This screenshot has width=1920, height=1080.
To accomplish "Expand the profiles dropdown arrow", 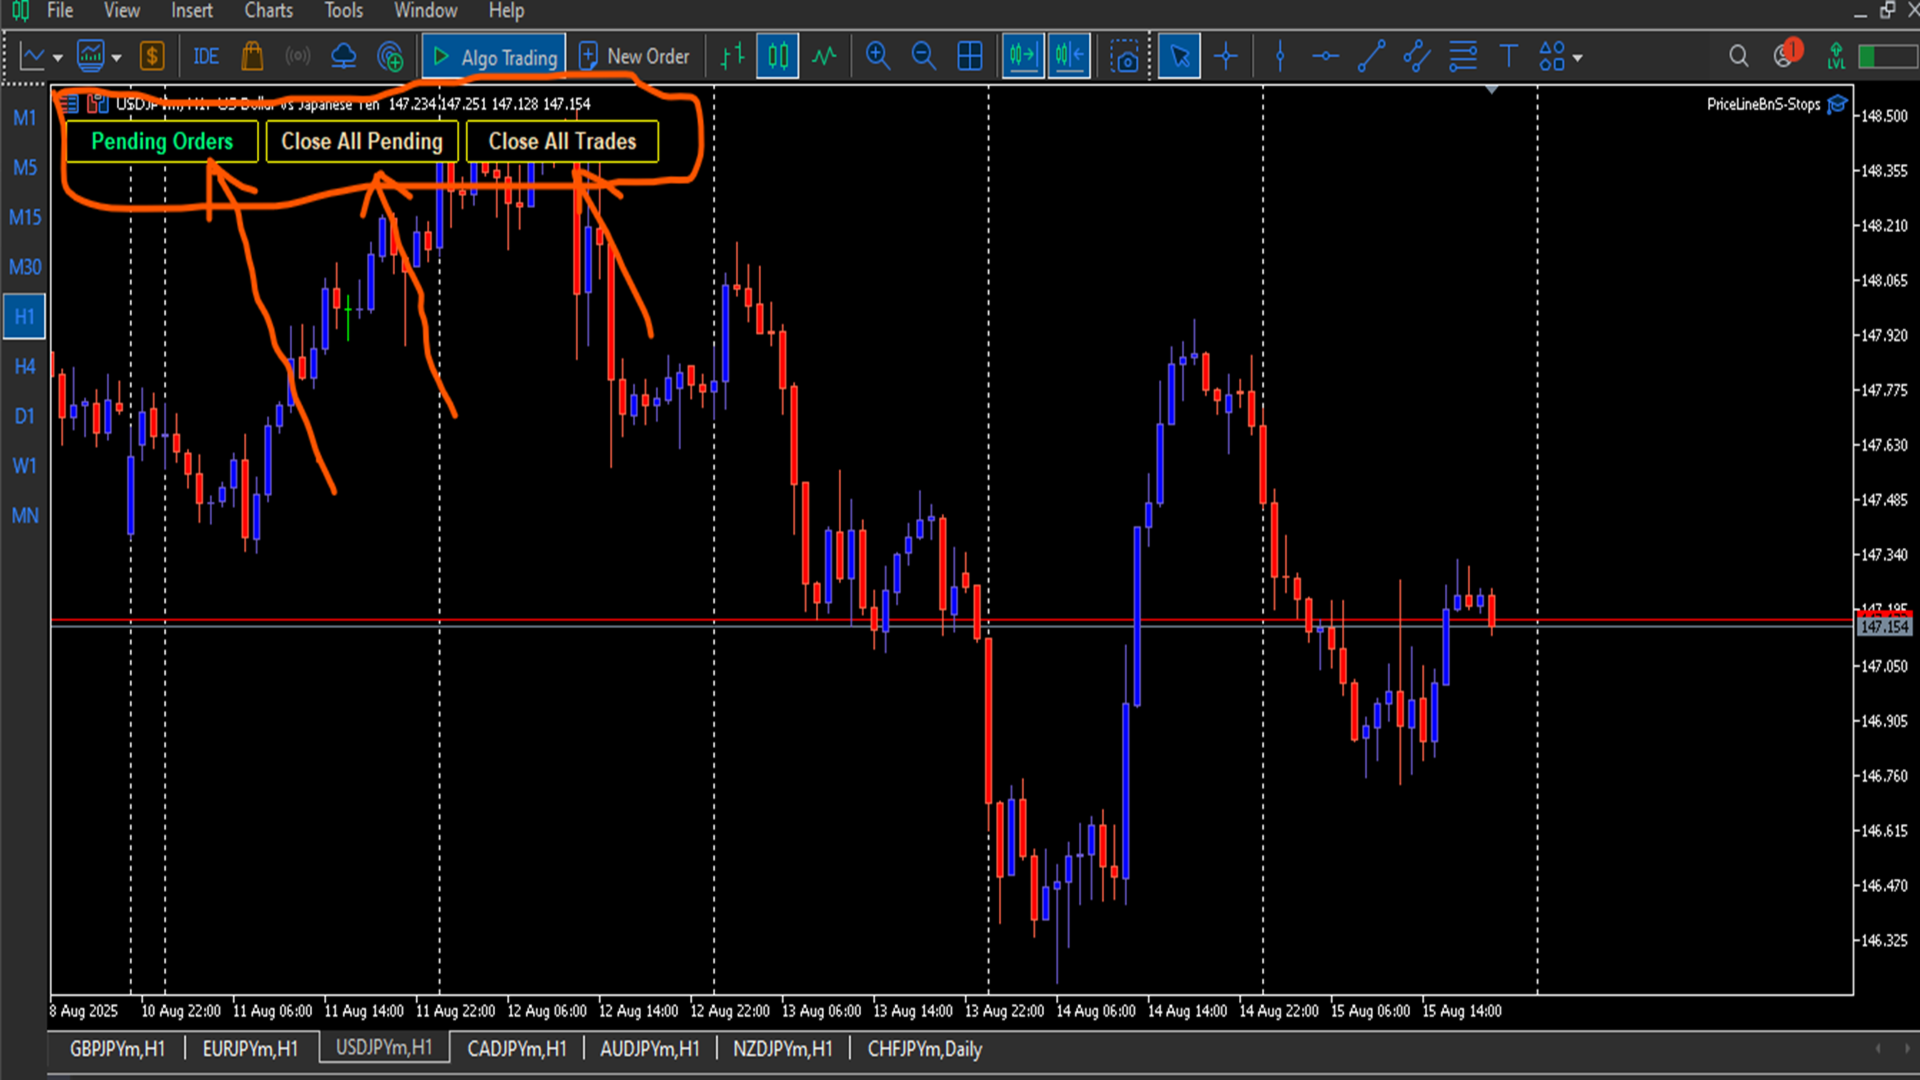I will (117, 58).
